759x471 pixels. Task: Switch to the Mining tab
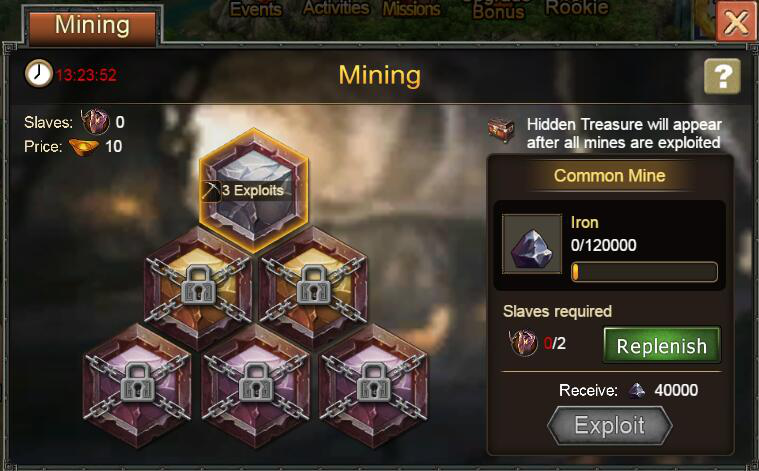click(x=92, y=25)
